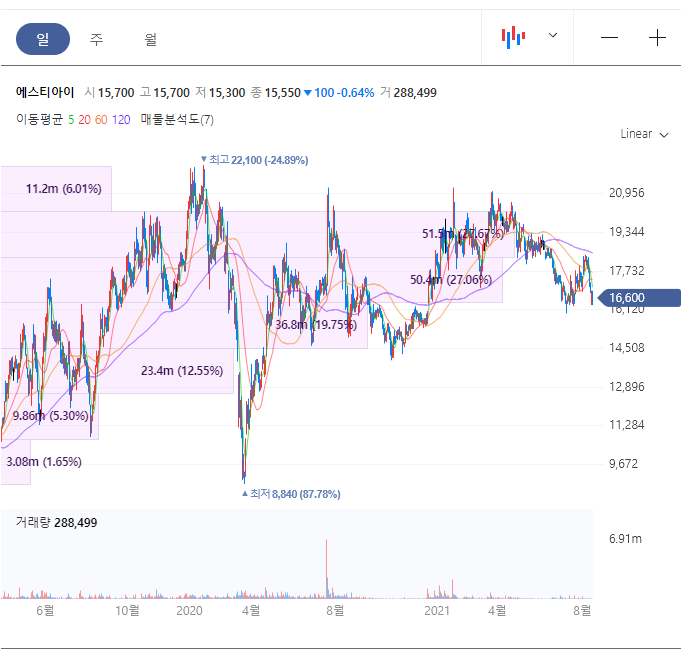Click the 9,672 price axis label
The image size is (681, 653).
(623, 464)
